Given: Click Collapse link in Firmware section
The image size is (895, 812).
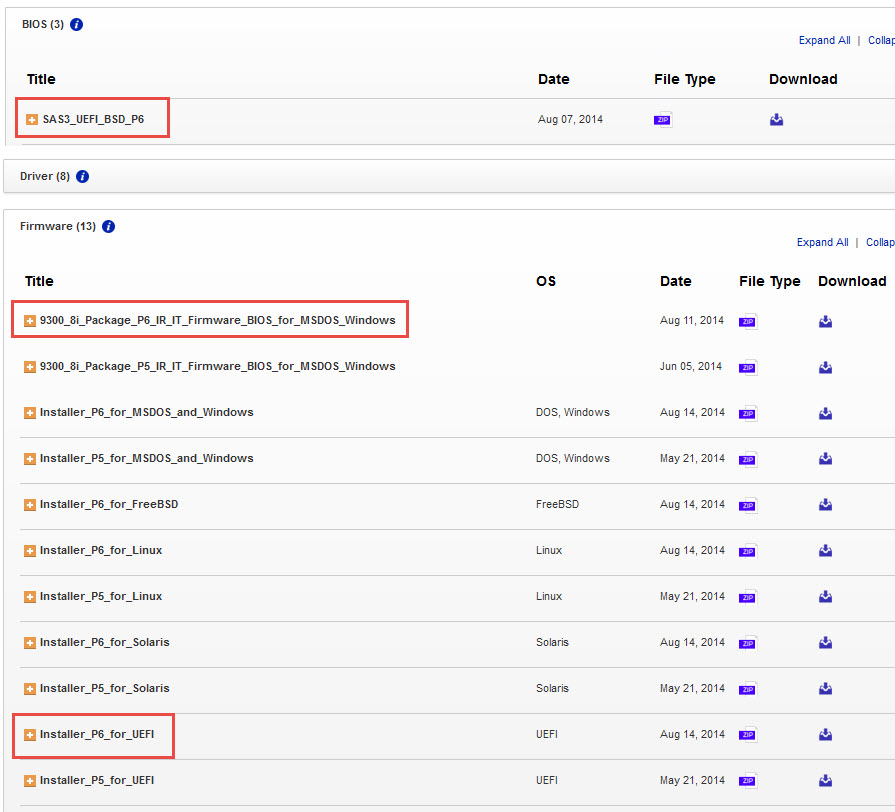Looking at the screenshot, I should point(880,243).
